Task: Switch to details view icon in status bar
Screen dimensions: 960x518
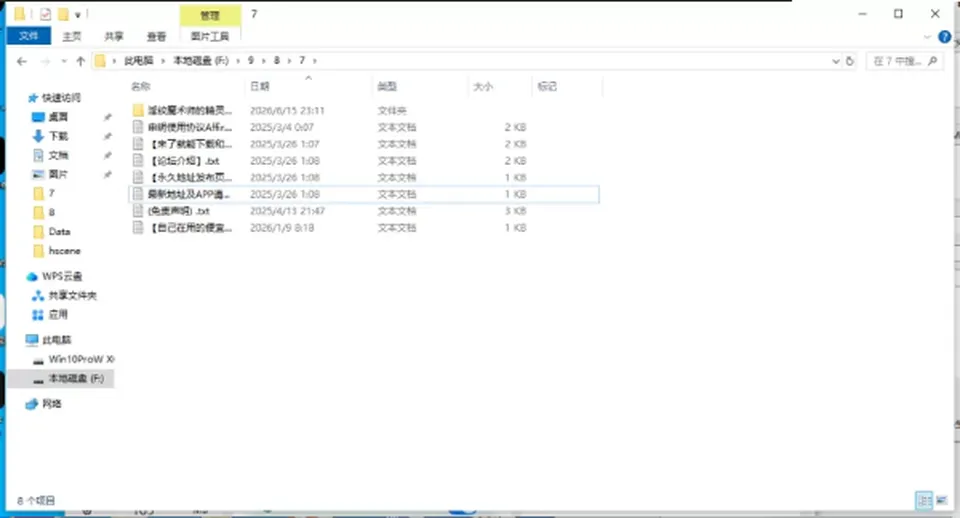Action: (924, 501)
